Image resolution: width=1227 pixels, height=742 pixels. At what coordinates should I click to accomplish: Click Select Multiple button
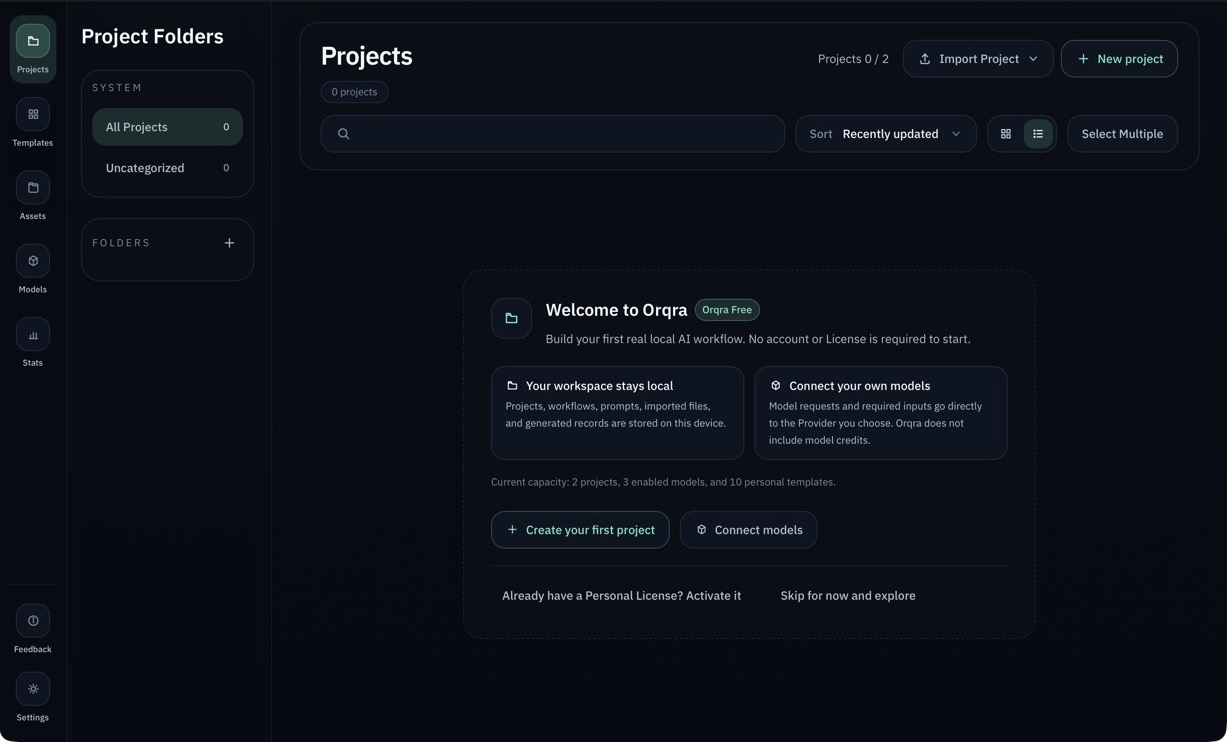pos(1122,134)
